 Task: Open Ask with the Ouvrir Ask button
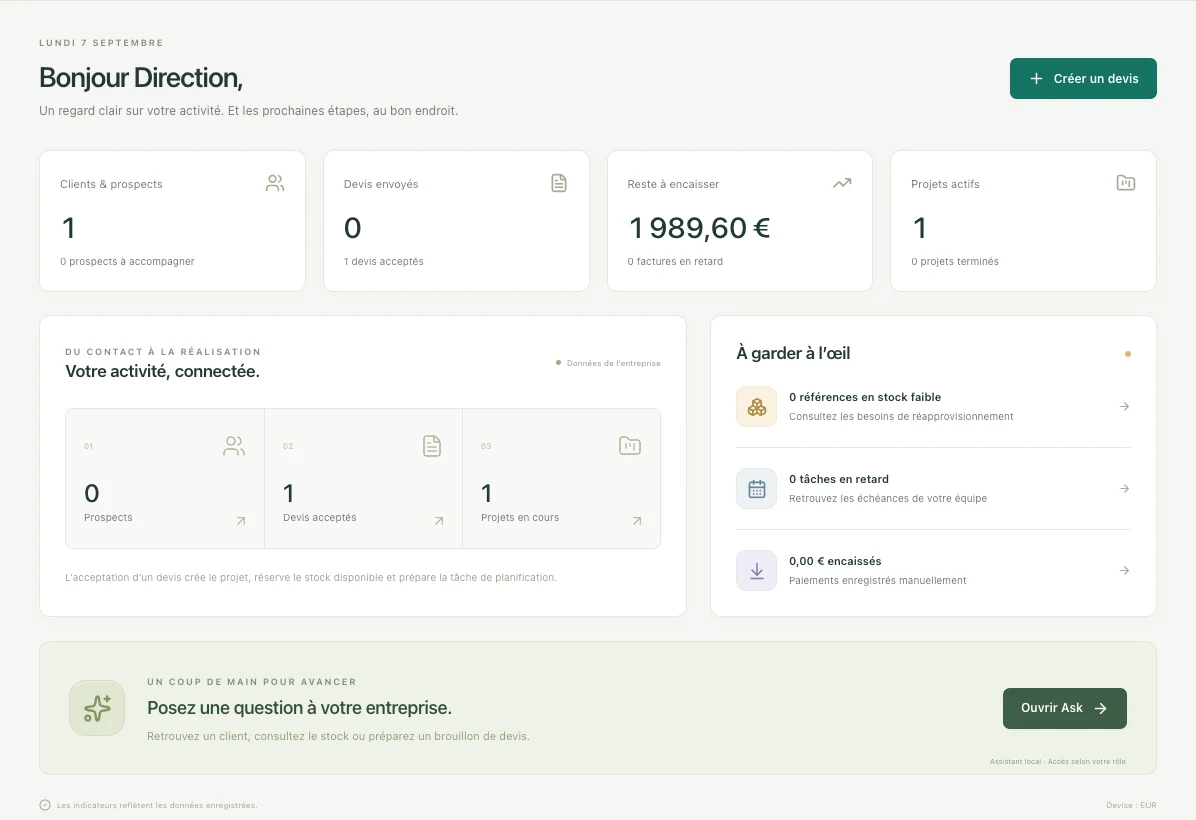[x=1064, y=708]
